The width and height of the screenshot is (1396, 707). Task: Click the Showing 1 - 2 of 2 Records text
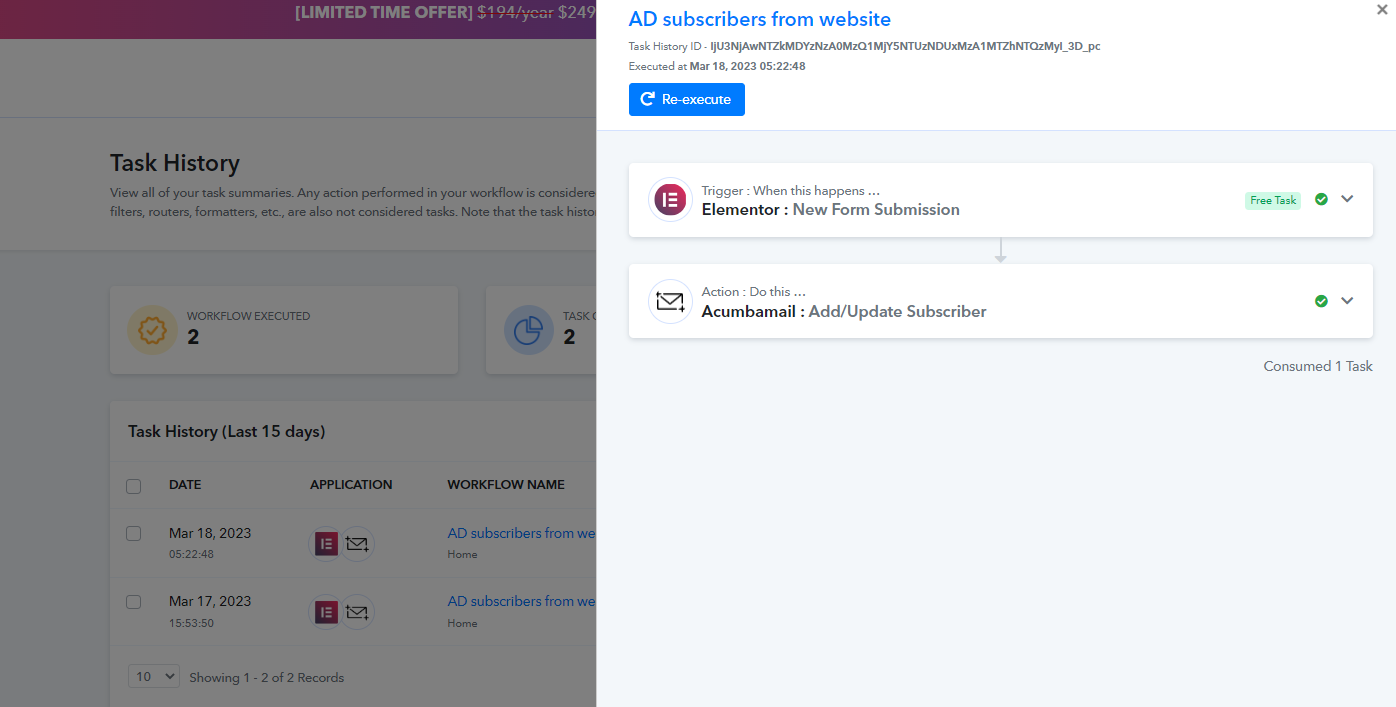pyautogui.click(x=266, y=677)
